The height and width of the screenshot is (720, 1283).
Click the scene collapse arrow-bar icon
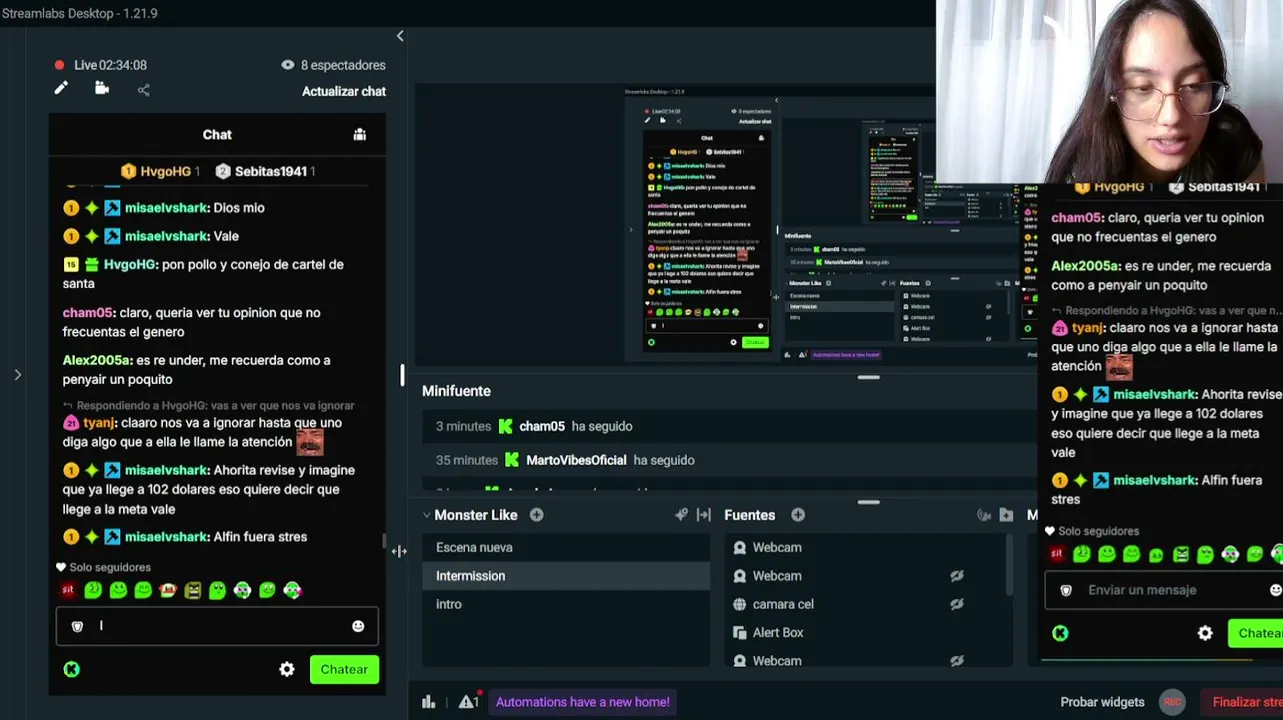click(704, 515)
